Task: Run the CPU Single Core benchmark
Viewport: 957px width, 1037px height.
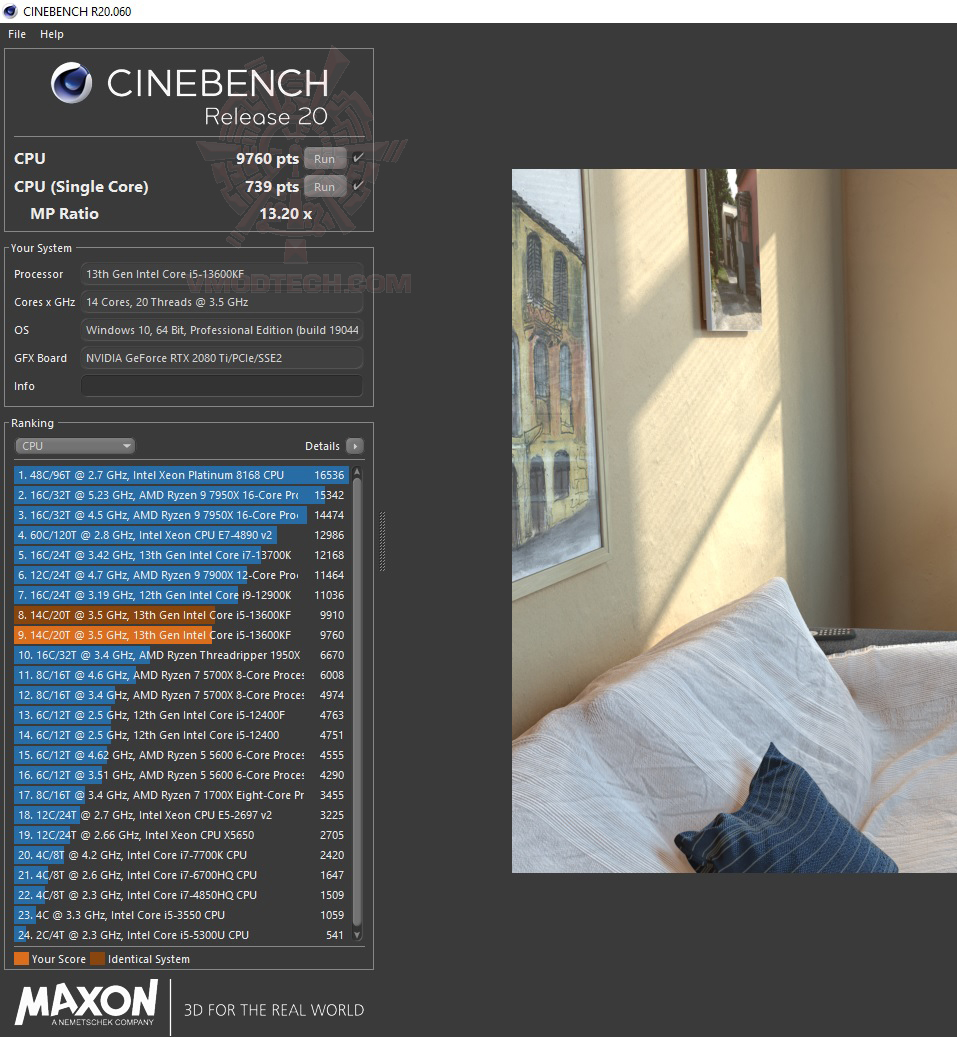Action: coord(325,187)
